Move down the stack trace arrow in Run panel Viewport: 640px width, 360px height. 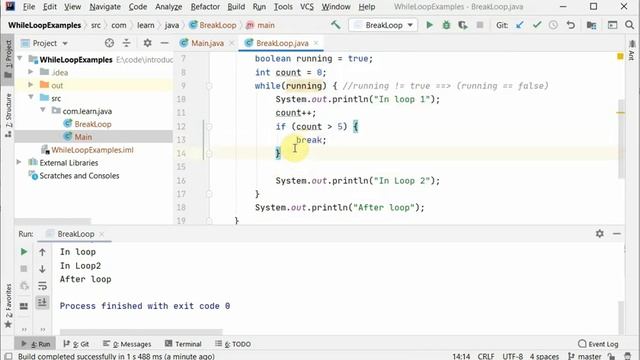tap(42, 269)
